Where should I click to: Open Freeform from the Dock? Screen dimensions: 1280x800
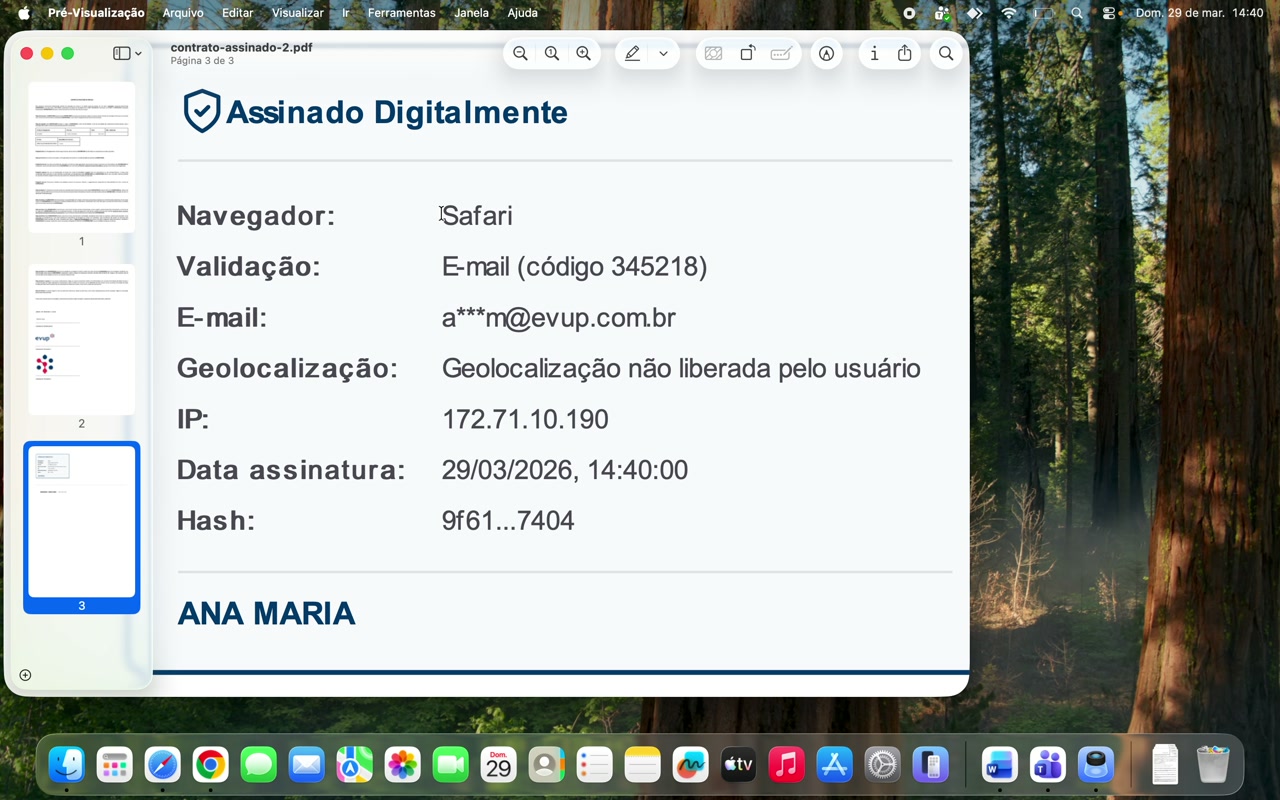pos(691,766)
